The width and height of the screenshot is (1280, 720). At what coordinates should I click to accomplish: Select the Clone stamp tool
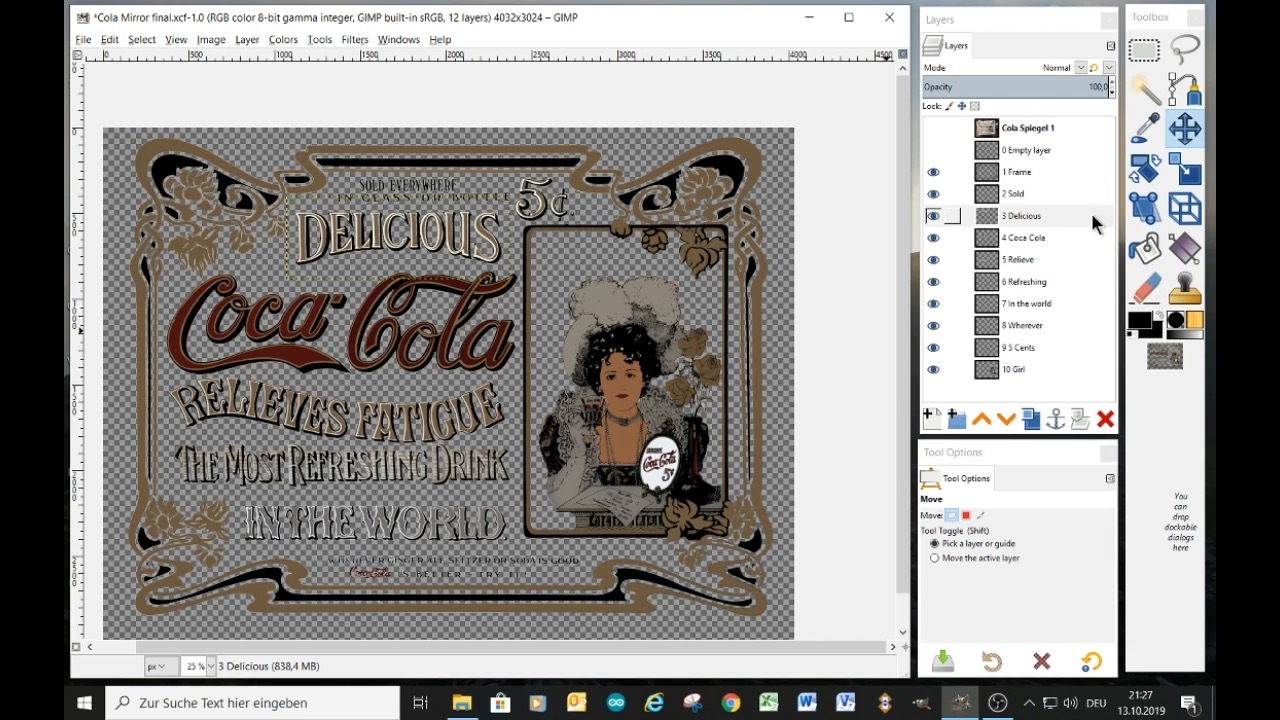pos(1185,288)
